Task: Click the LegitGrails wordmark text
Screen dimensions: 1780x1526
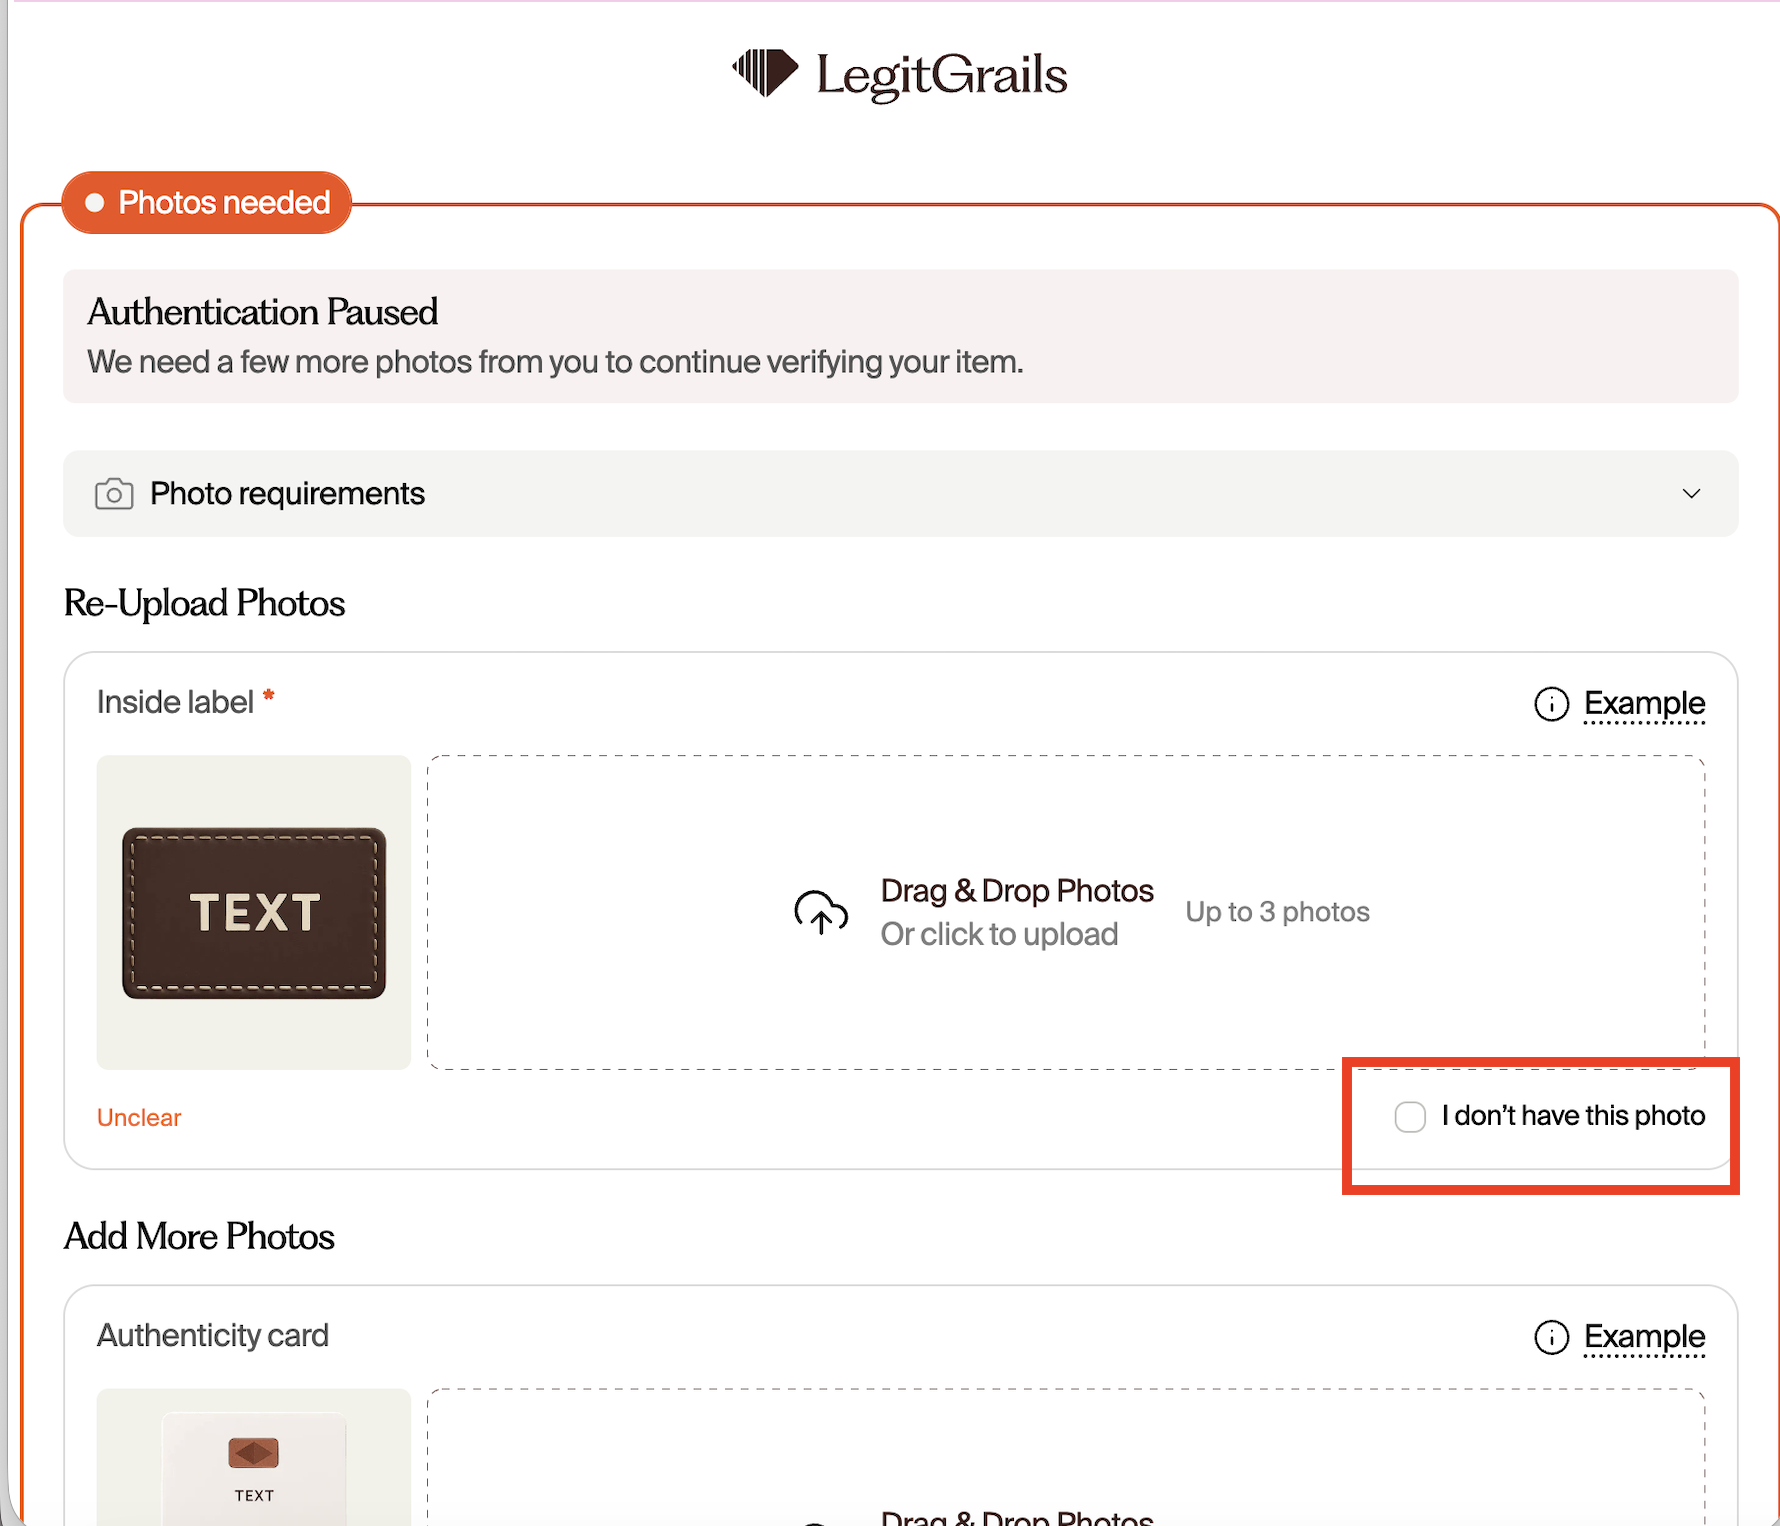Action: 942,75
